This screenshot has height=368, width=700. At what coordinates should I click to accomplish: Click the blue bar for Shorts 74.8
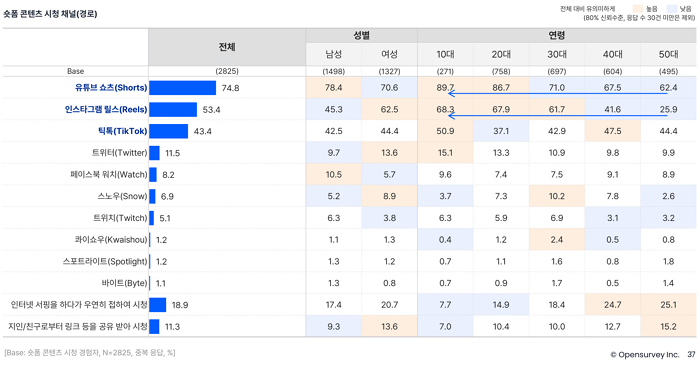point(183,88)
